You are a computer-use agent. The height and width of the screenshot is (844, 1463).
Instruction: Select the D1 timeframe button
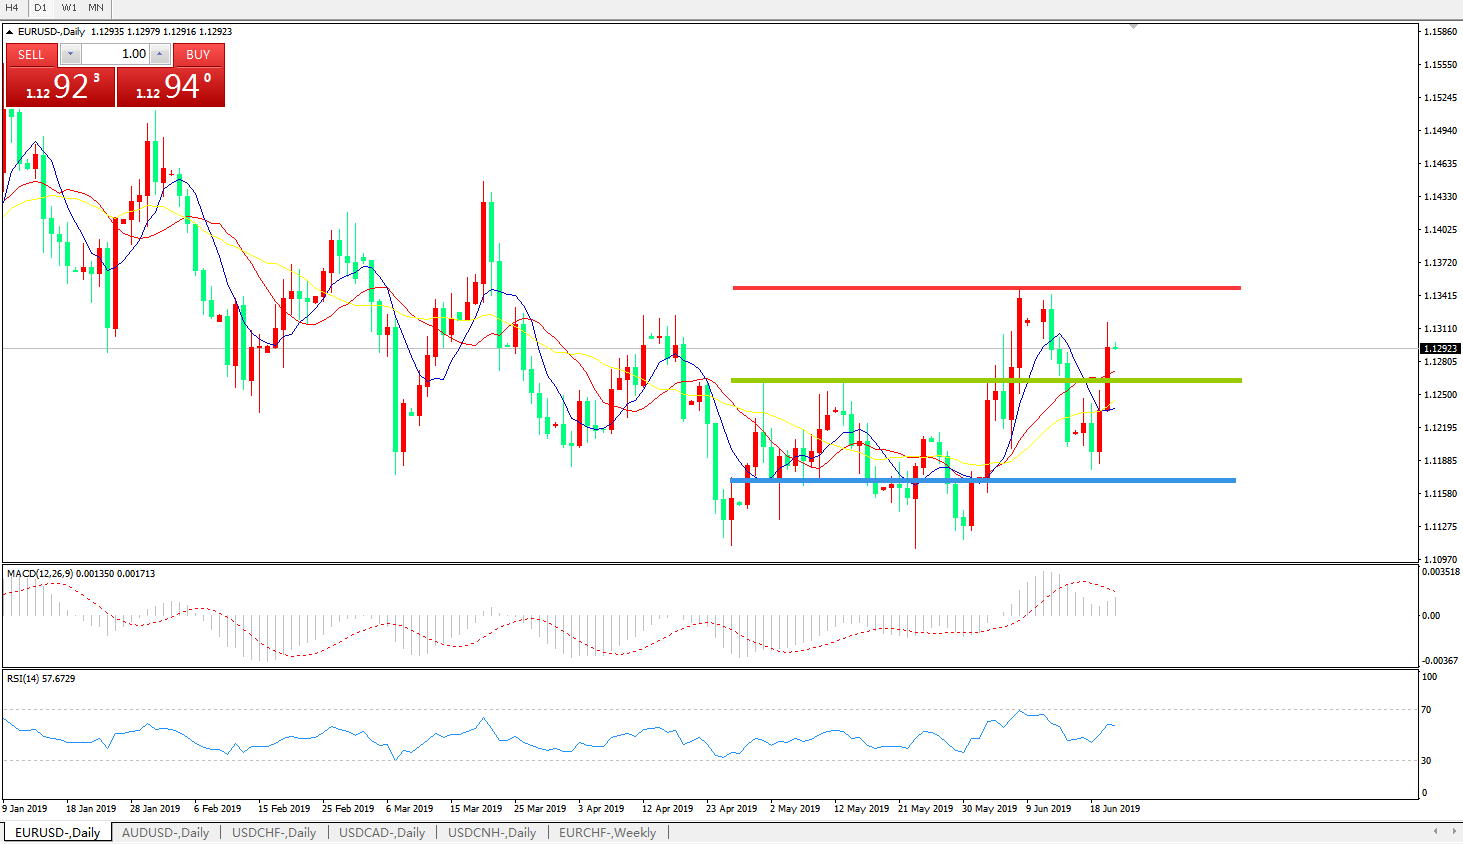click(x=41, y=8)
